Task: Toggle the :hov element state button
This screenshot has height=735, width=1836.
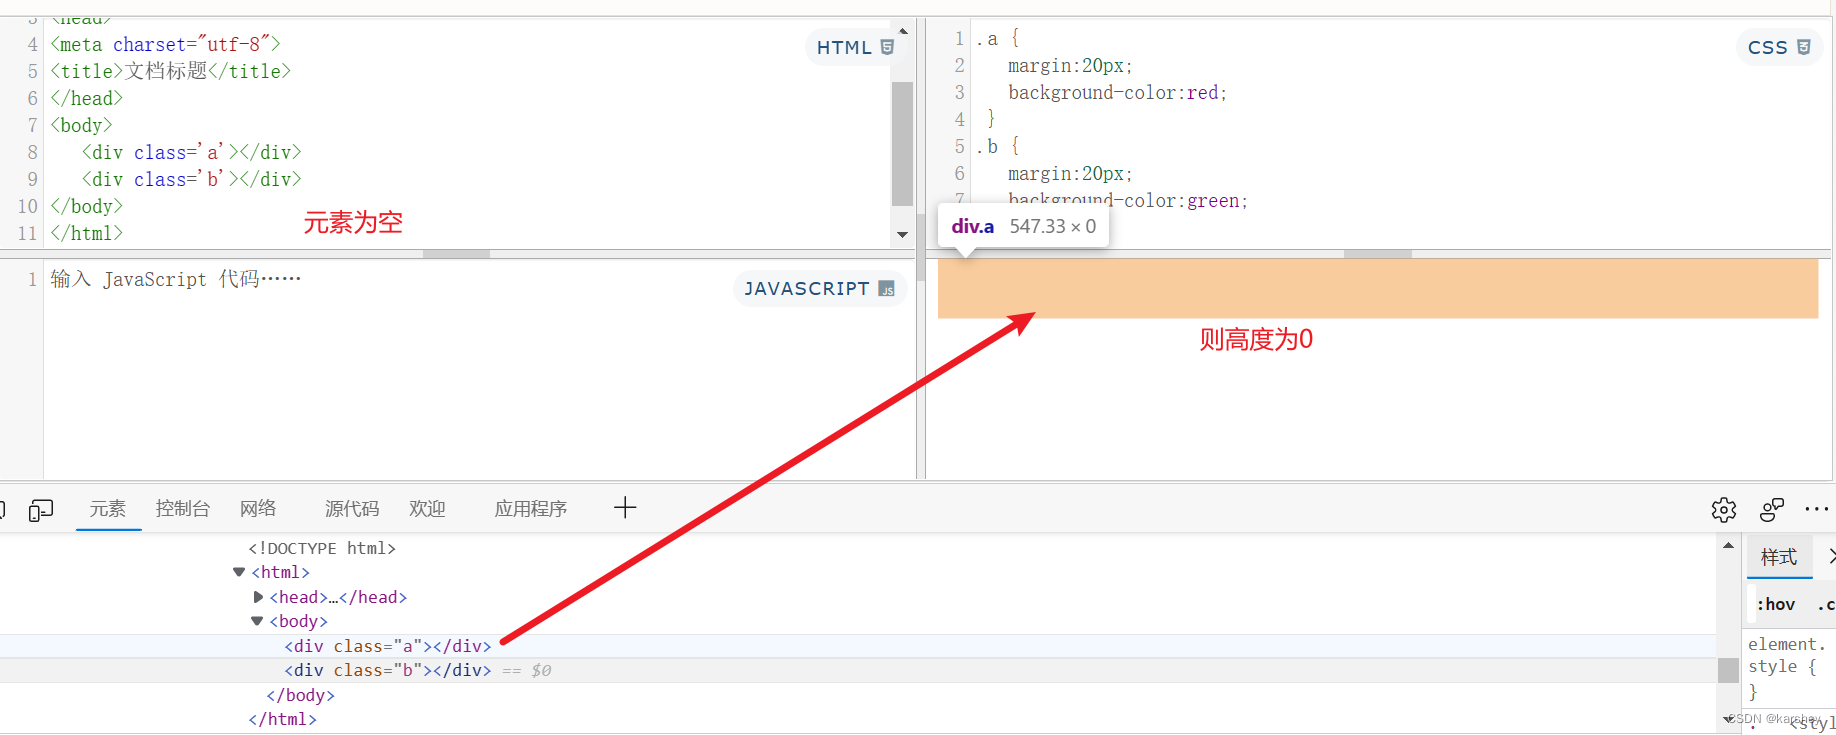Action: [x=1776, y=604]
